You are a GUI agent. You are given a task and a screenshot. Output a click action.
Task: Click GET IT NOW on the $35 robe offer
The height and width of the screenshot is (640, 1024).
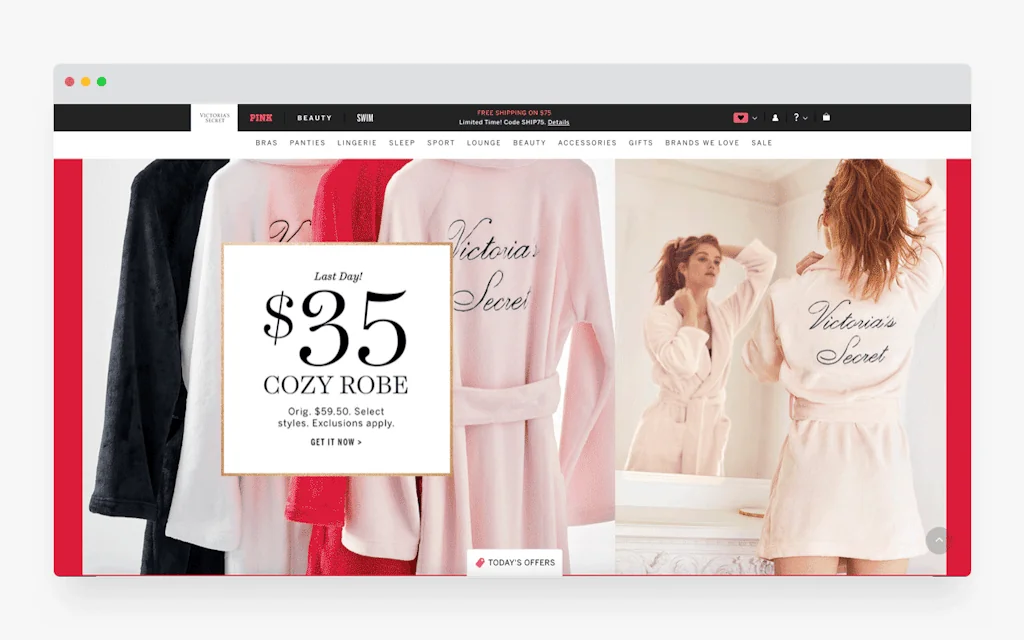(337, 442)
